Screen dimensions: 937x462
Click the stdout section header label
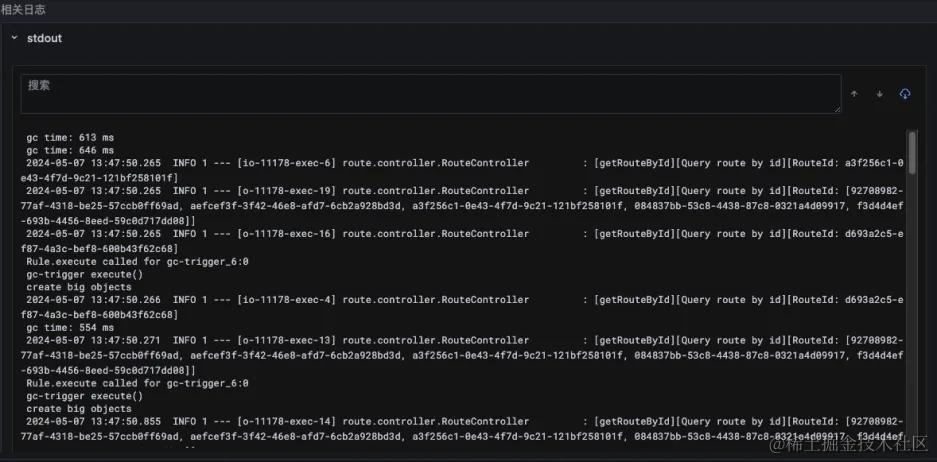(45, 37)
